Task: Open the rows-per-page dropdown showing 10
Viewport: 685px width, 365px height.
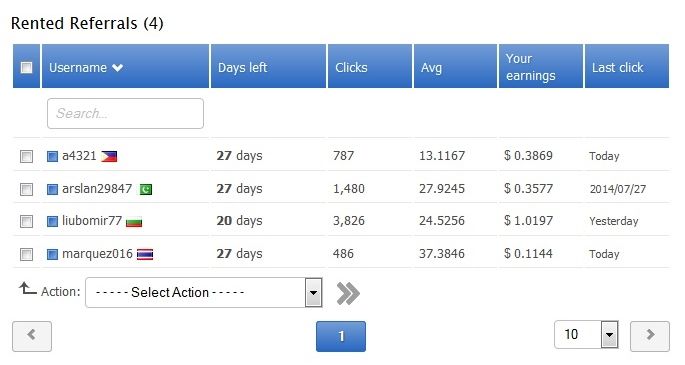Action: (586, 335)
